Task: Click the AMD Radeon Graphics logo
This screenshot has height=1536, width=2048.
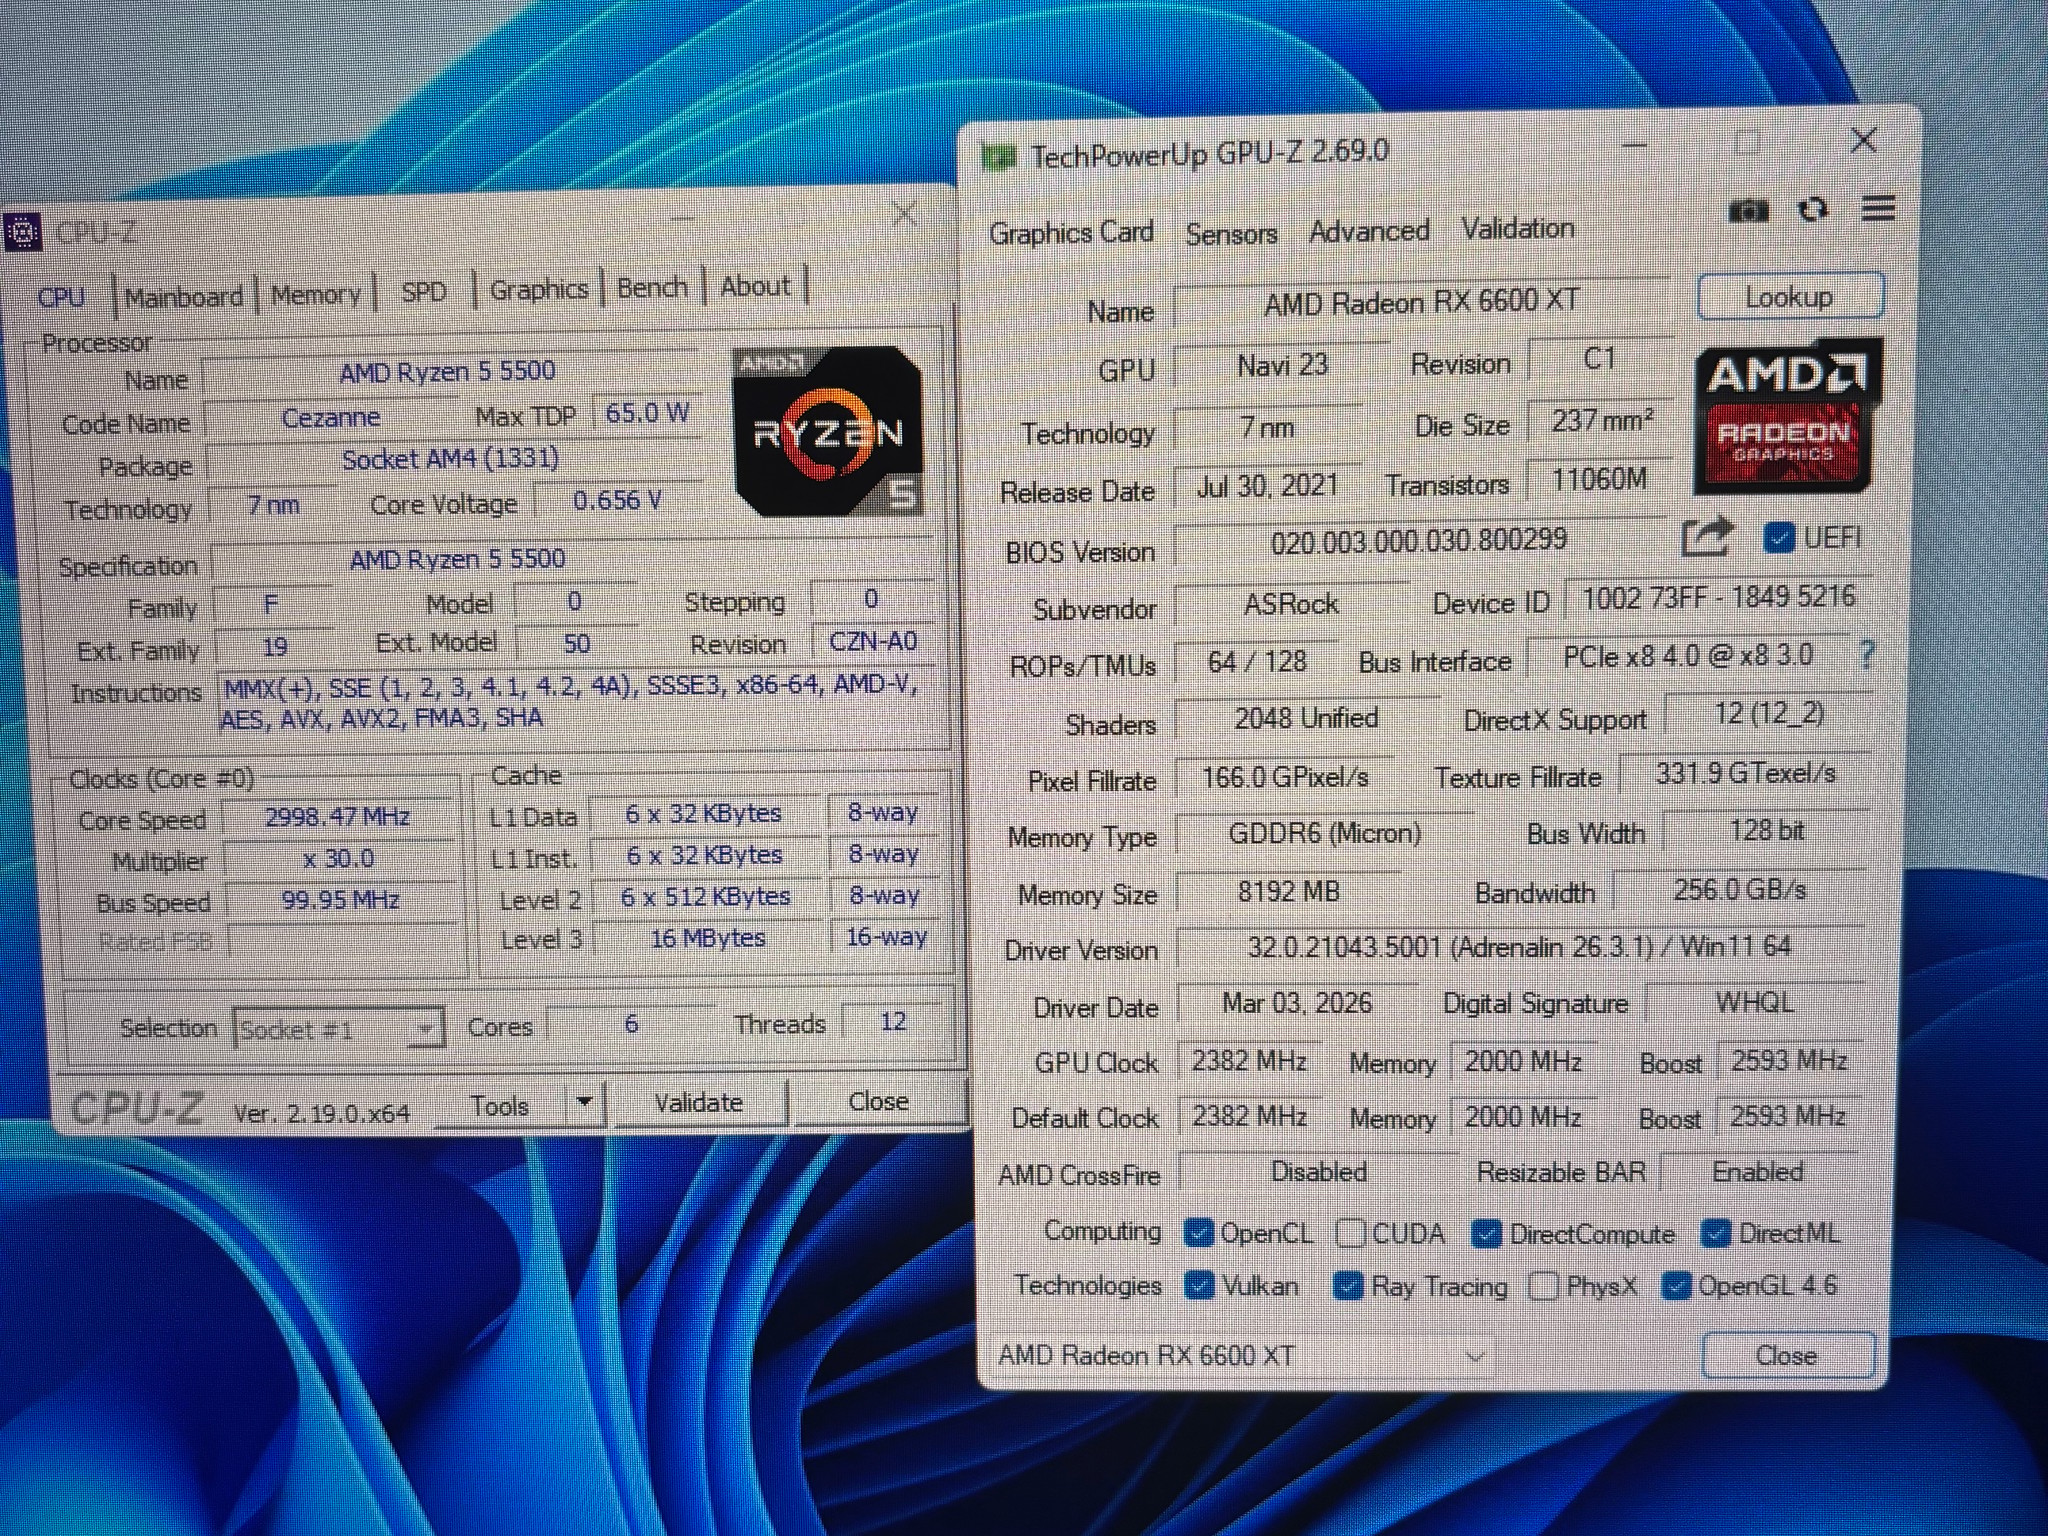Action: [1786, 417]
